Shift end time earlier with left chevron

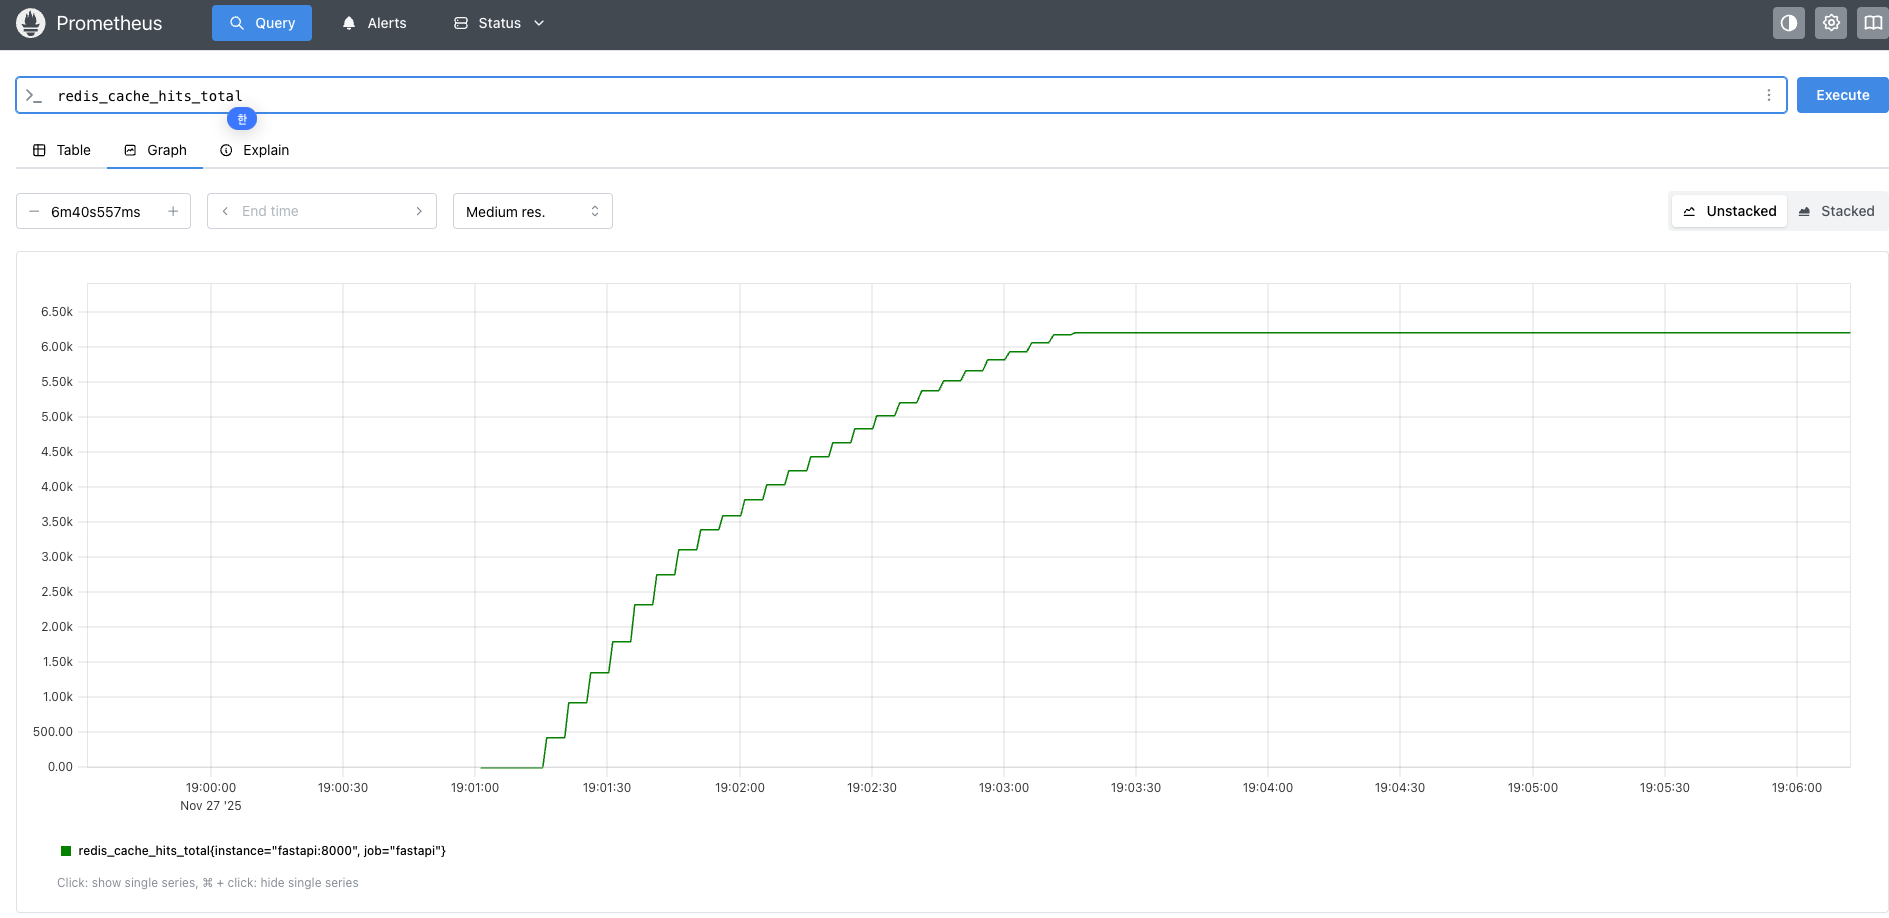[x=225, y=211]
